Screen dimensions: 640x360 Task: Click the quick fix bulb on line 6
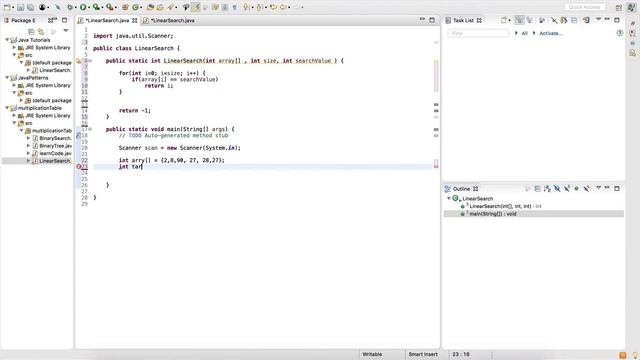coord(79,61)
